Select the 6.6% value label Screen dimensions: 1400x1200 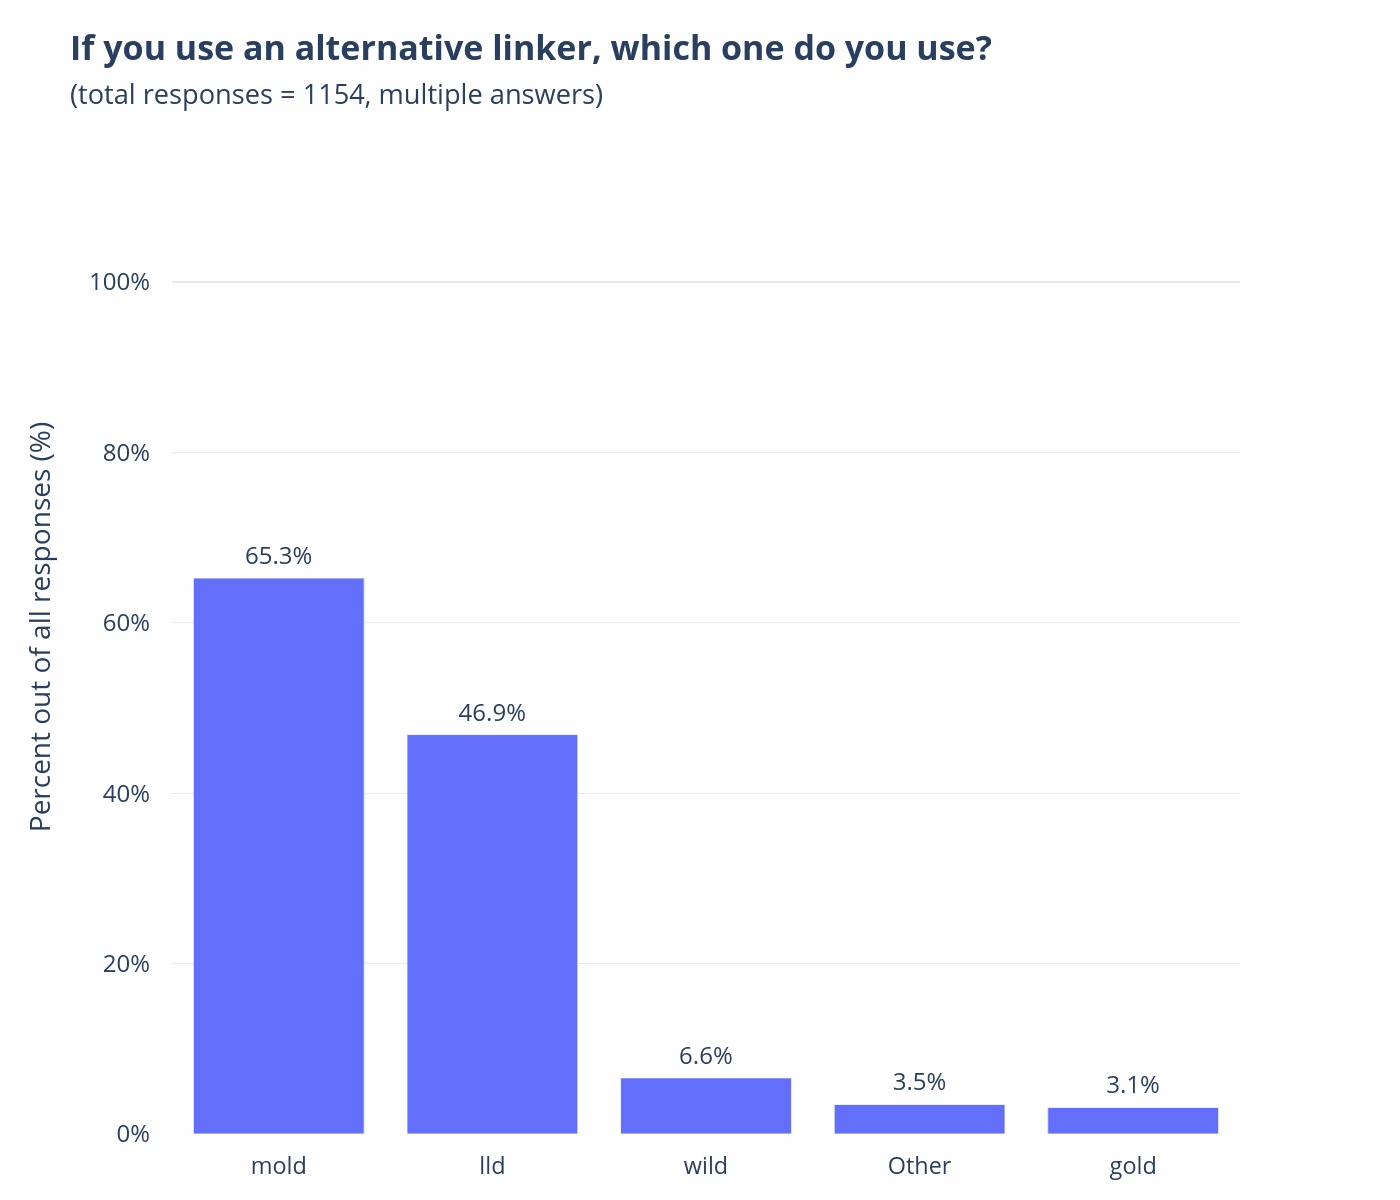coord(706,1056)
